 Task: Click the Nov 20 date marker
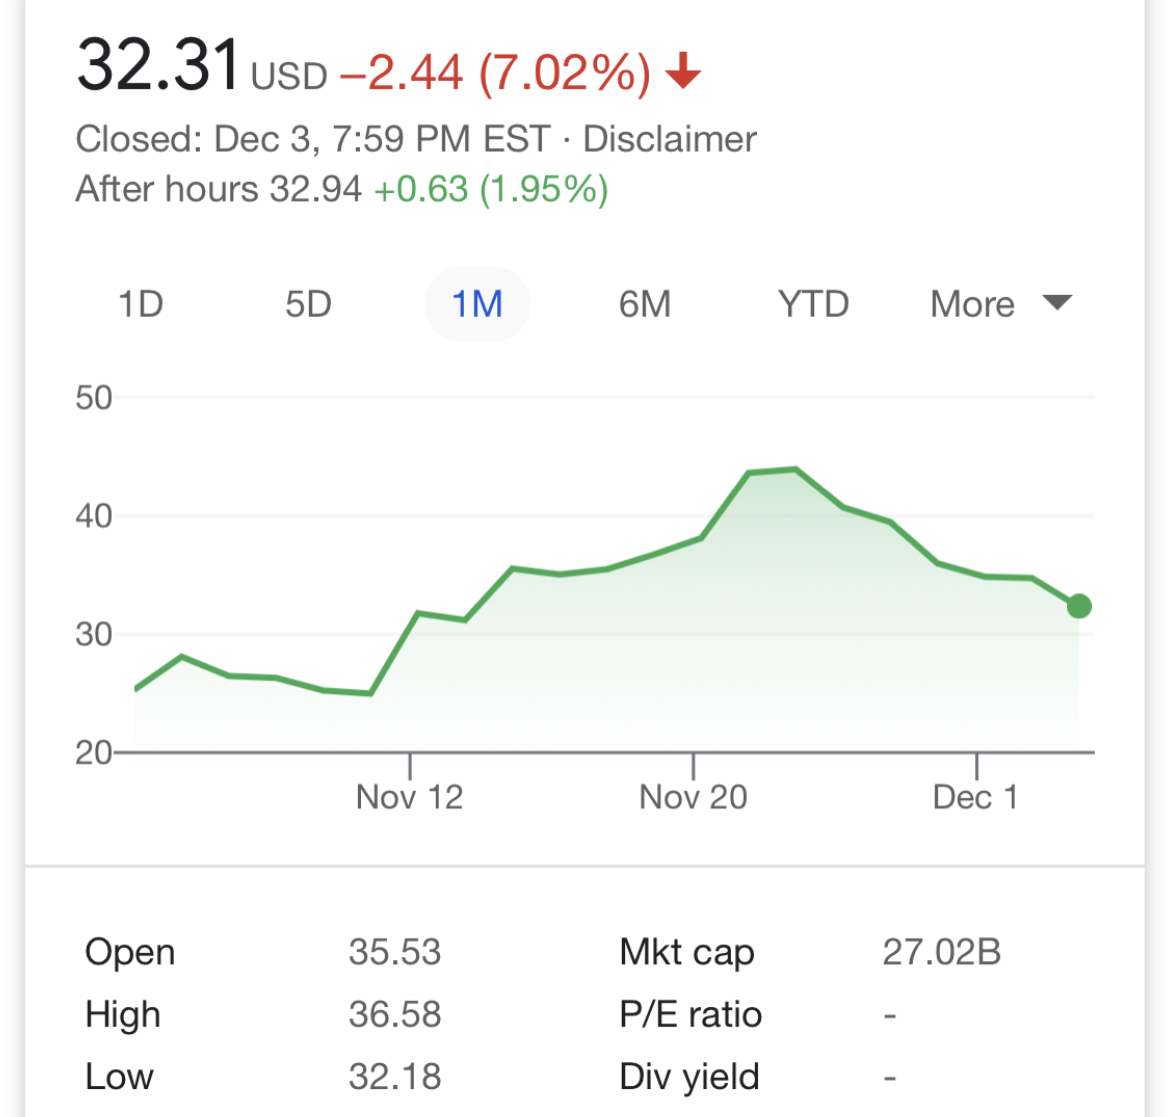[x=693, y=797]
